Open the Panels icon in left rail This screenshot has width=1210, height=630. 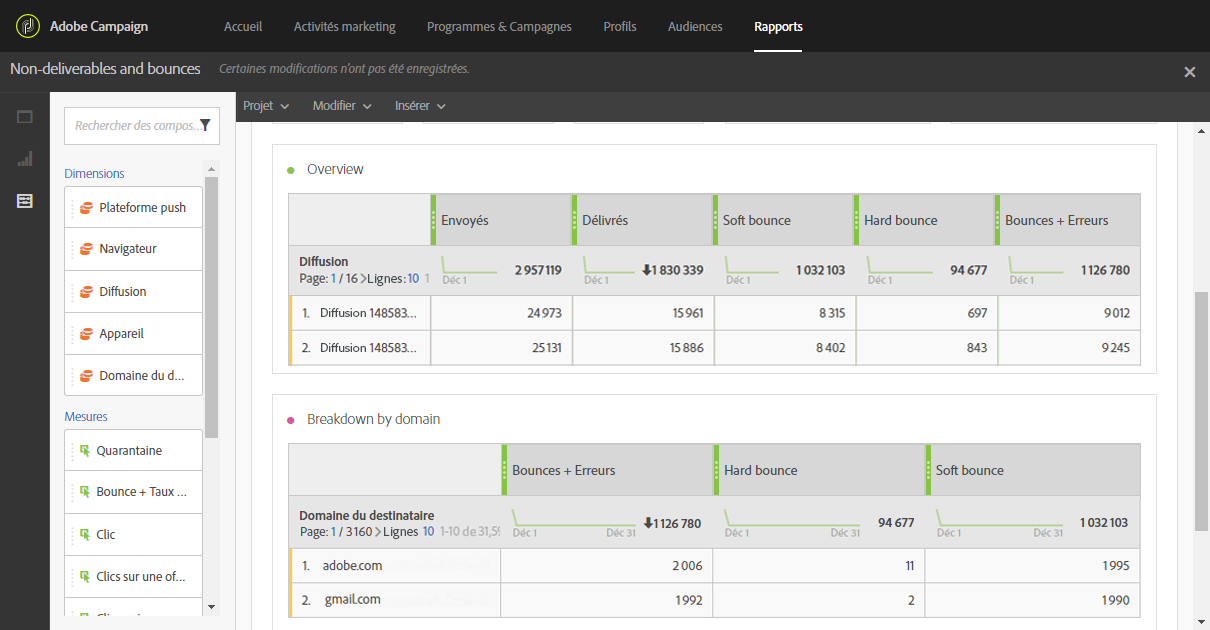[x=25, y=117]
